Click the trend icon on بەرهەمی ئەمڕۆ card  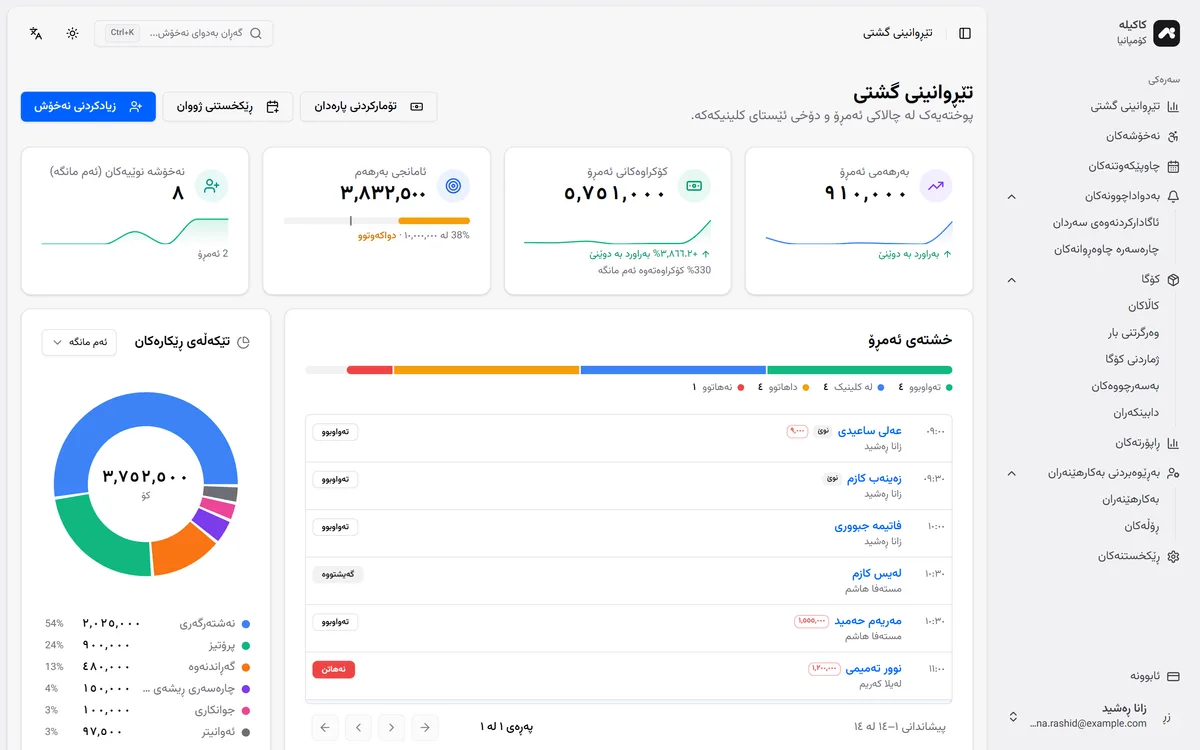coord(936,186)
